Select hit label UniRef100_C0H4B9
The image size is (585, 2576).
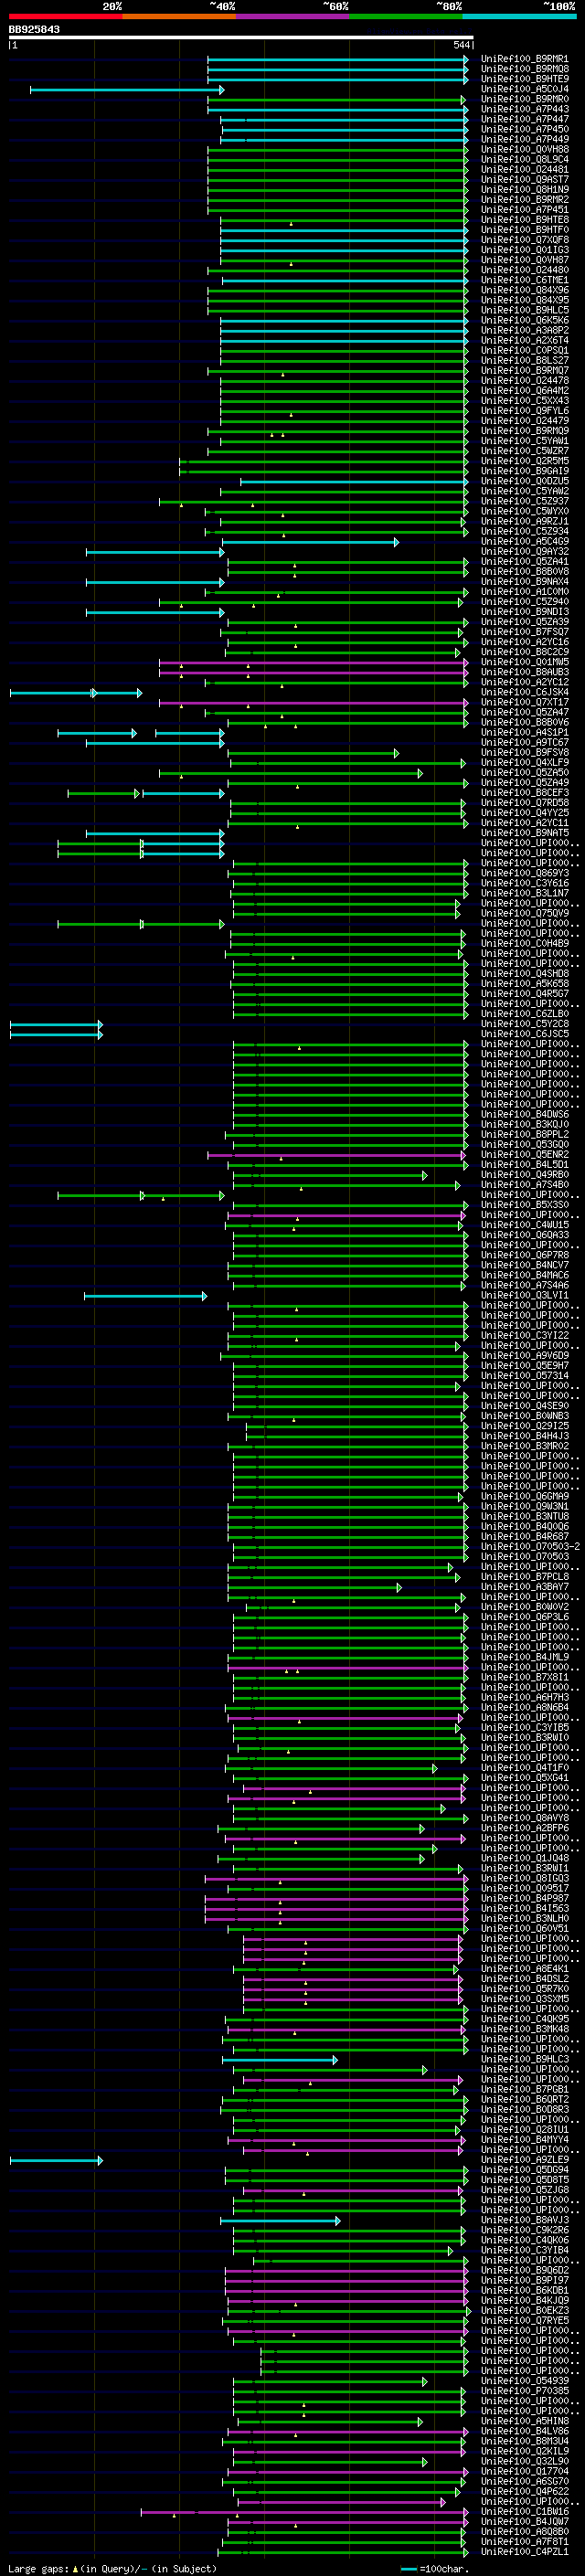point(524,944)
